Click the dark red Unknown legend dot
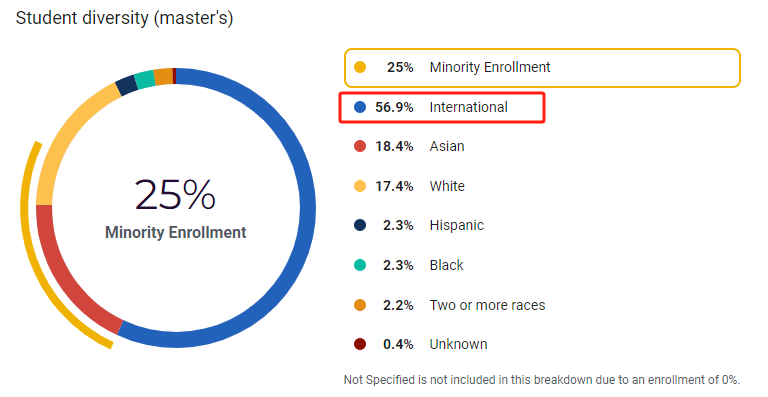Screen dimensions: 768x397 click(360, 345)
